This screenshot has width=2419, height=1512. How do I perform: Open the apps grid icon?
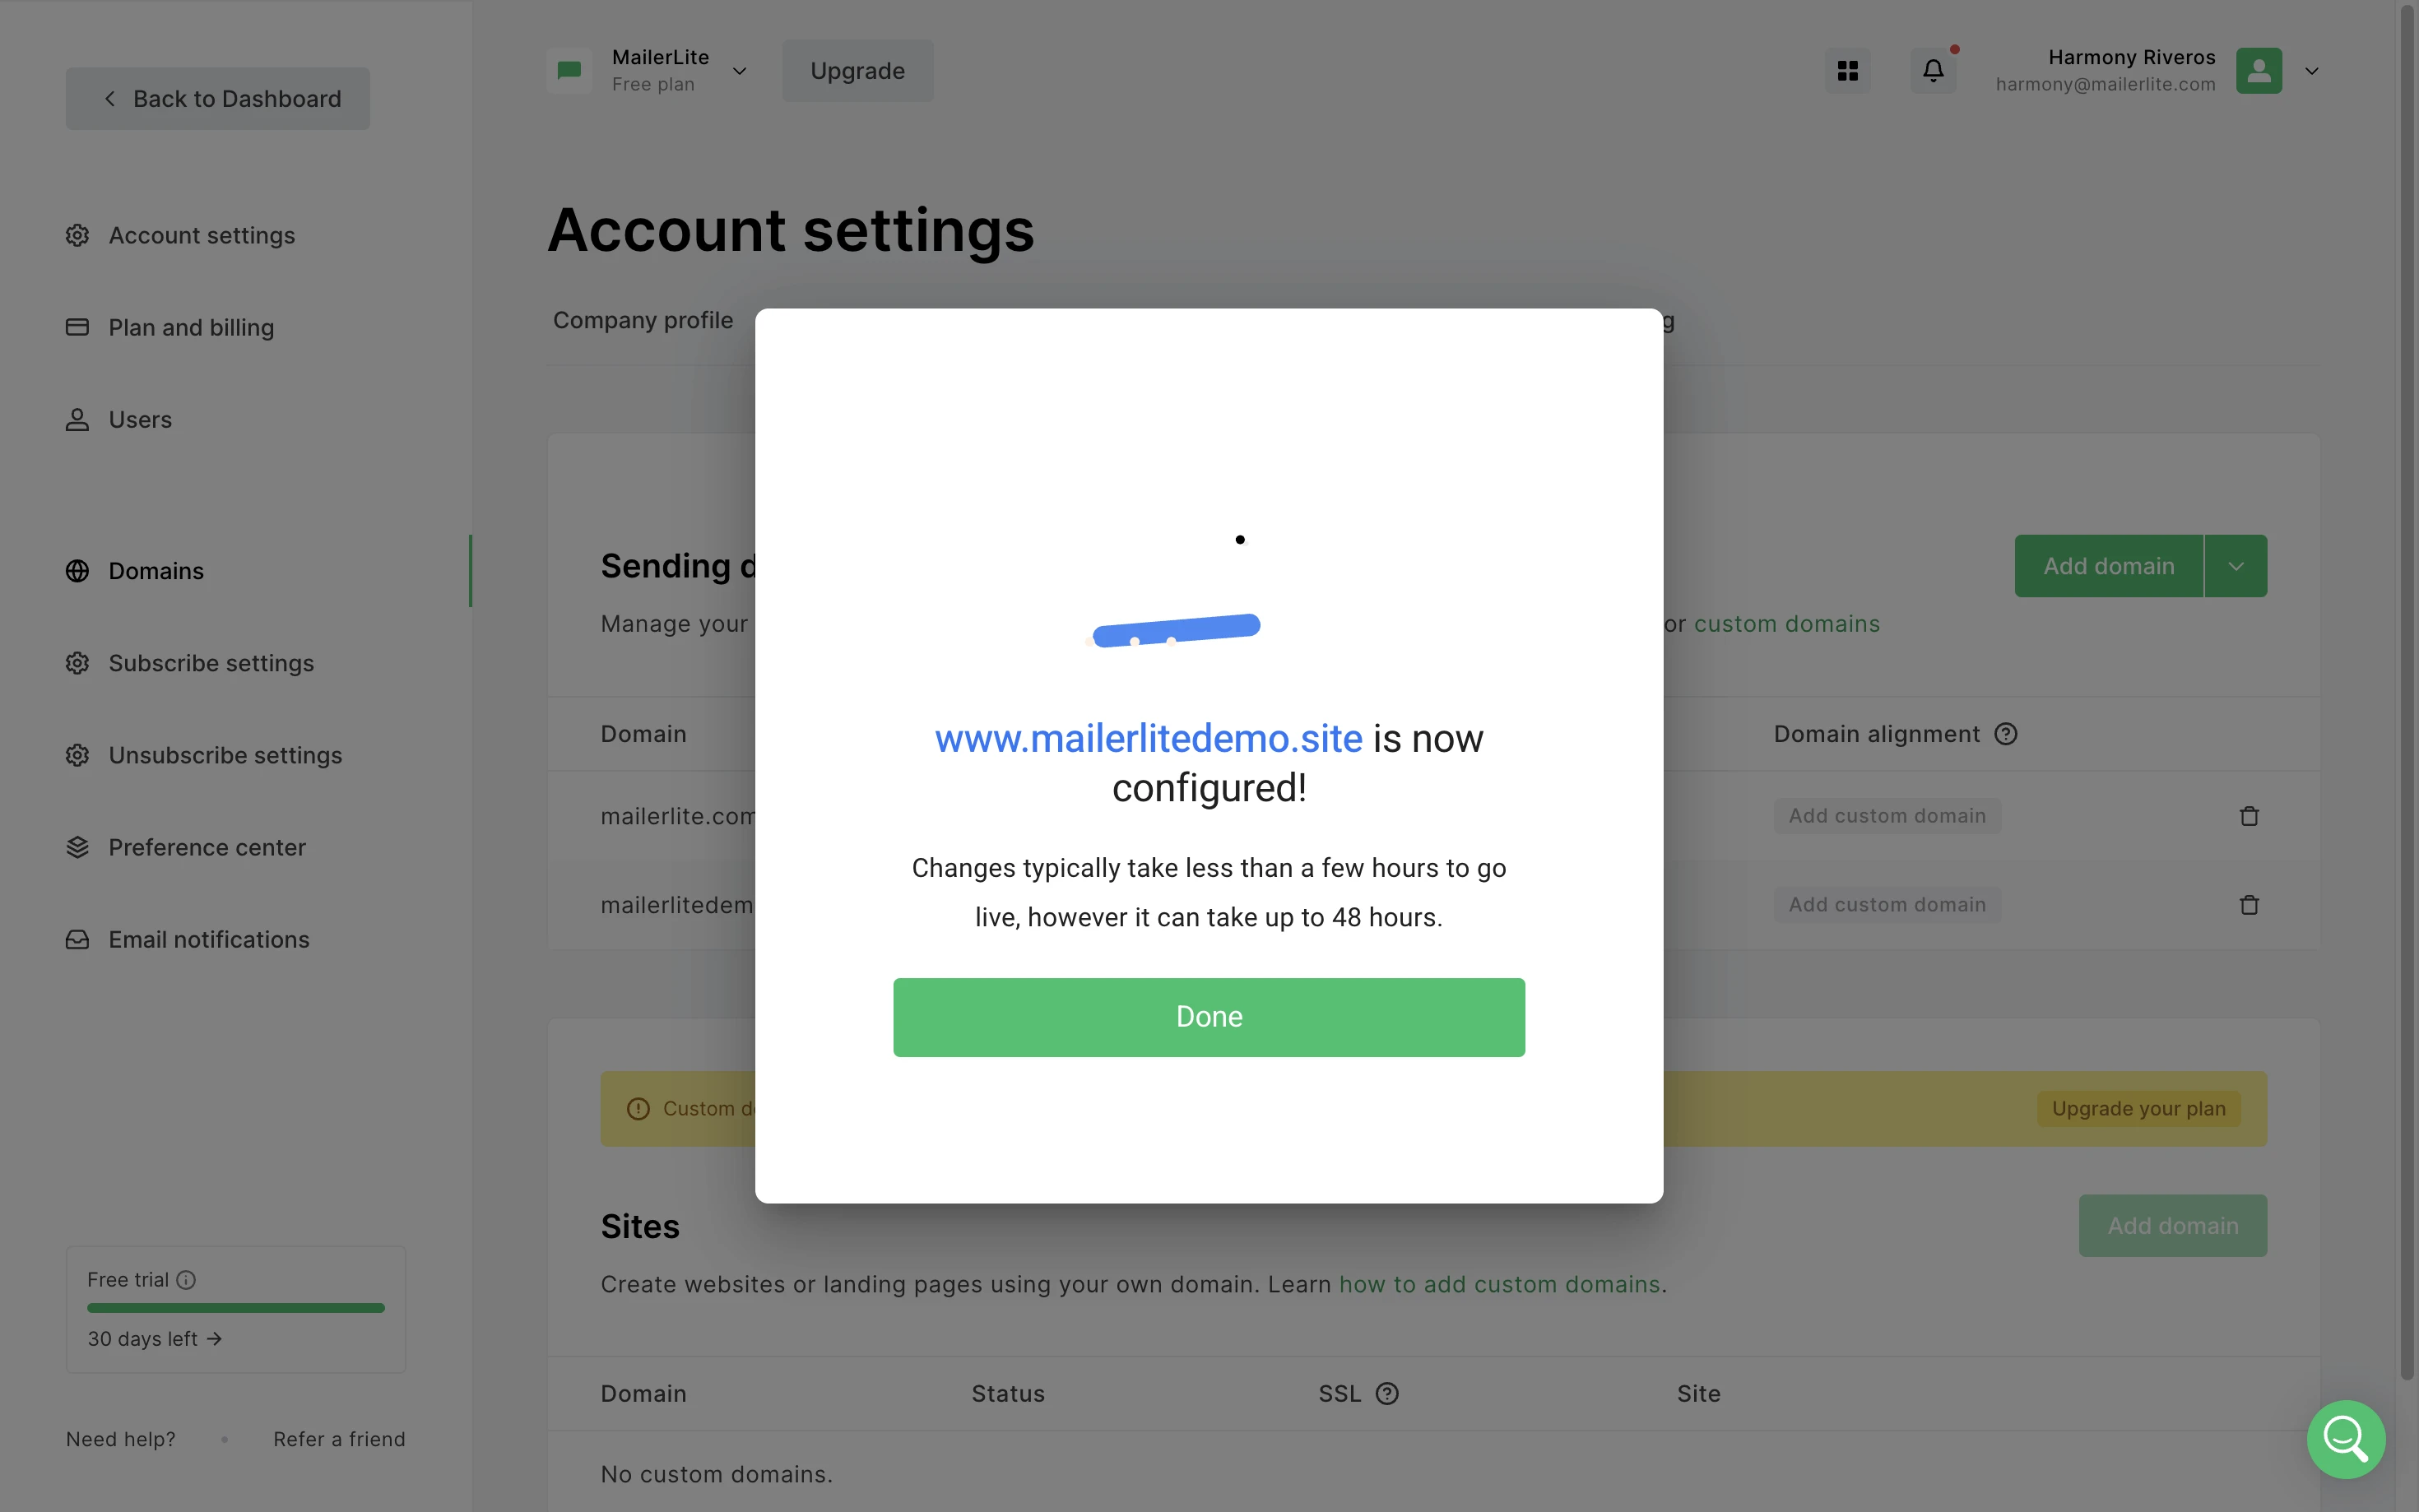click(x=1847, y=71)
